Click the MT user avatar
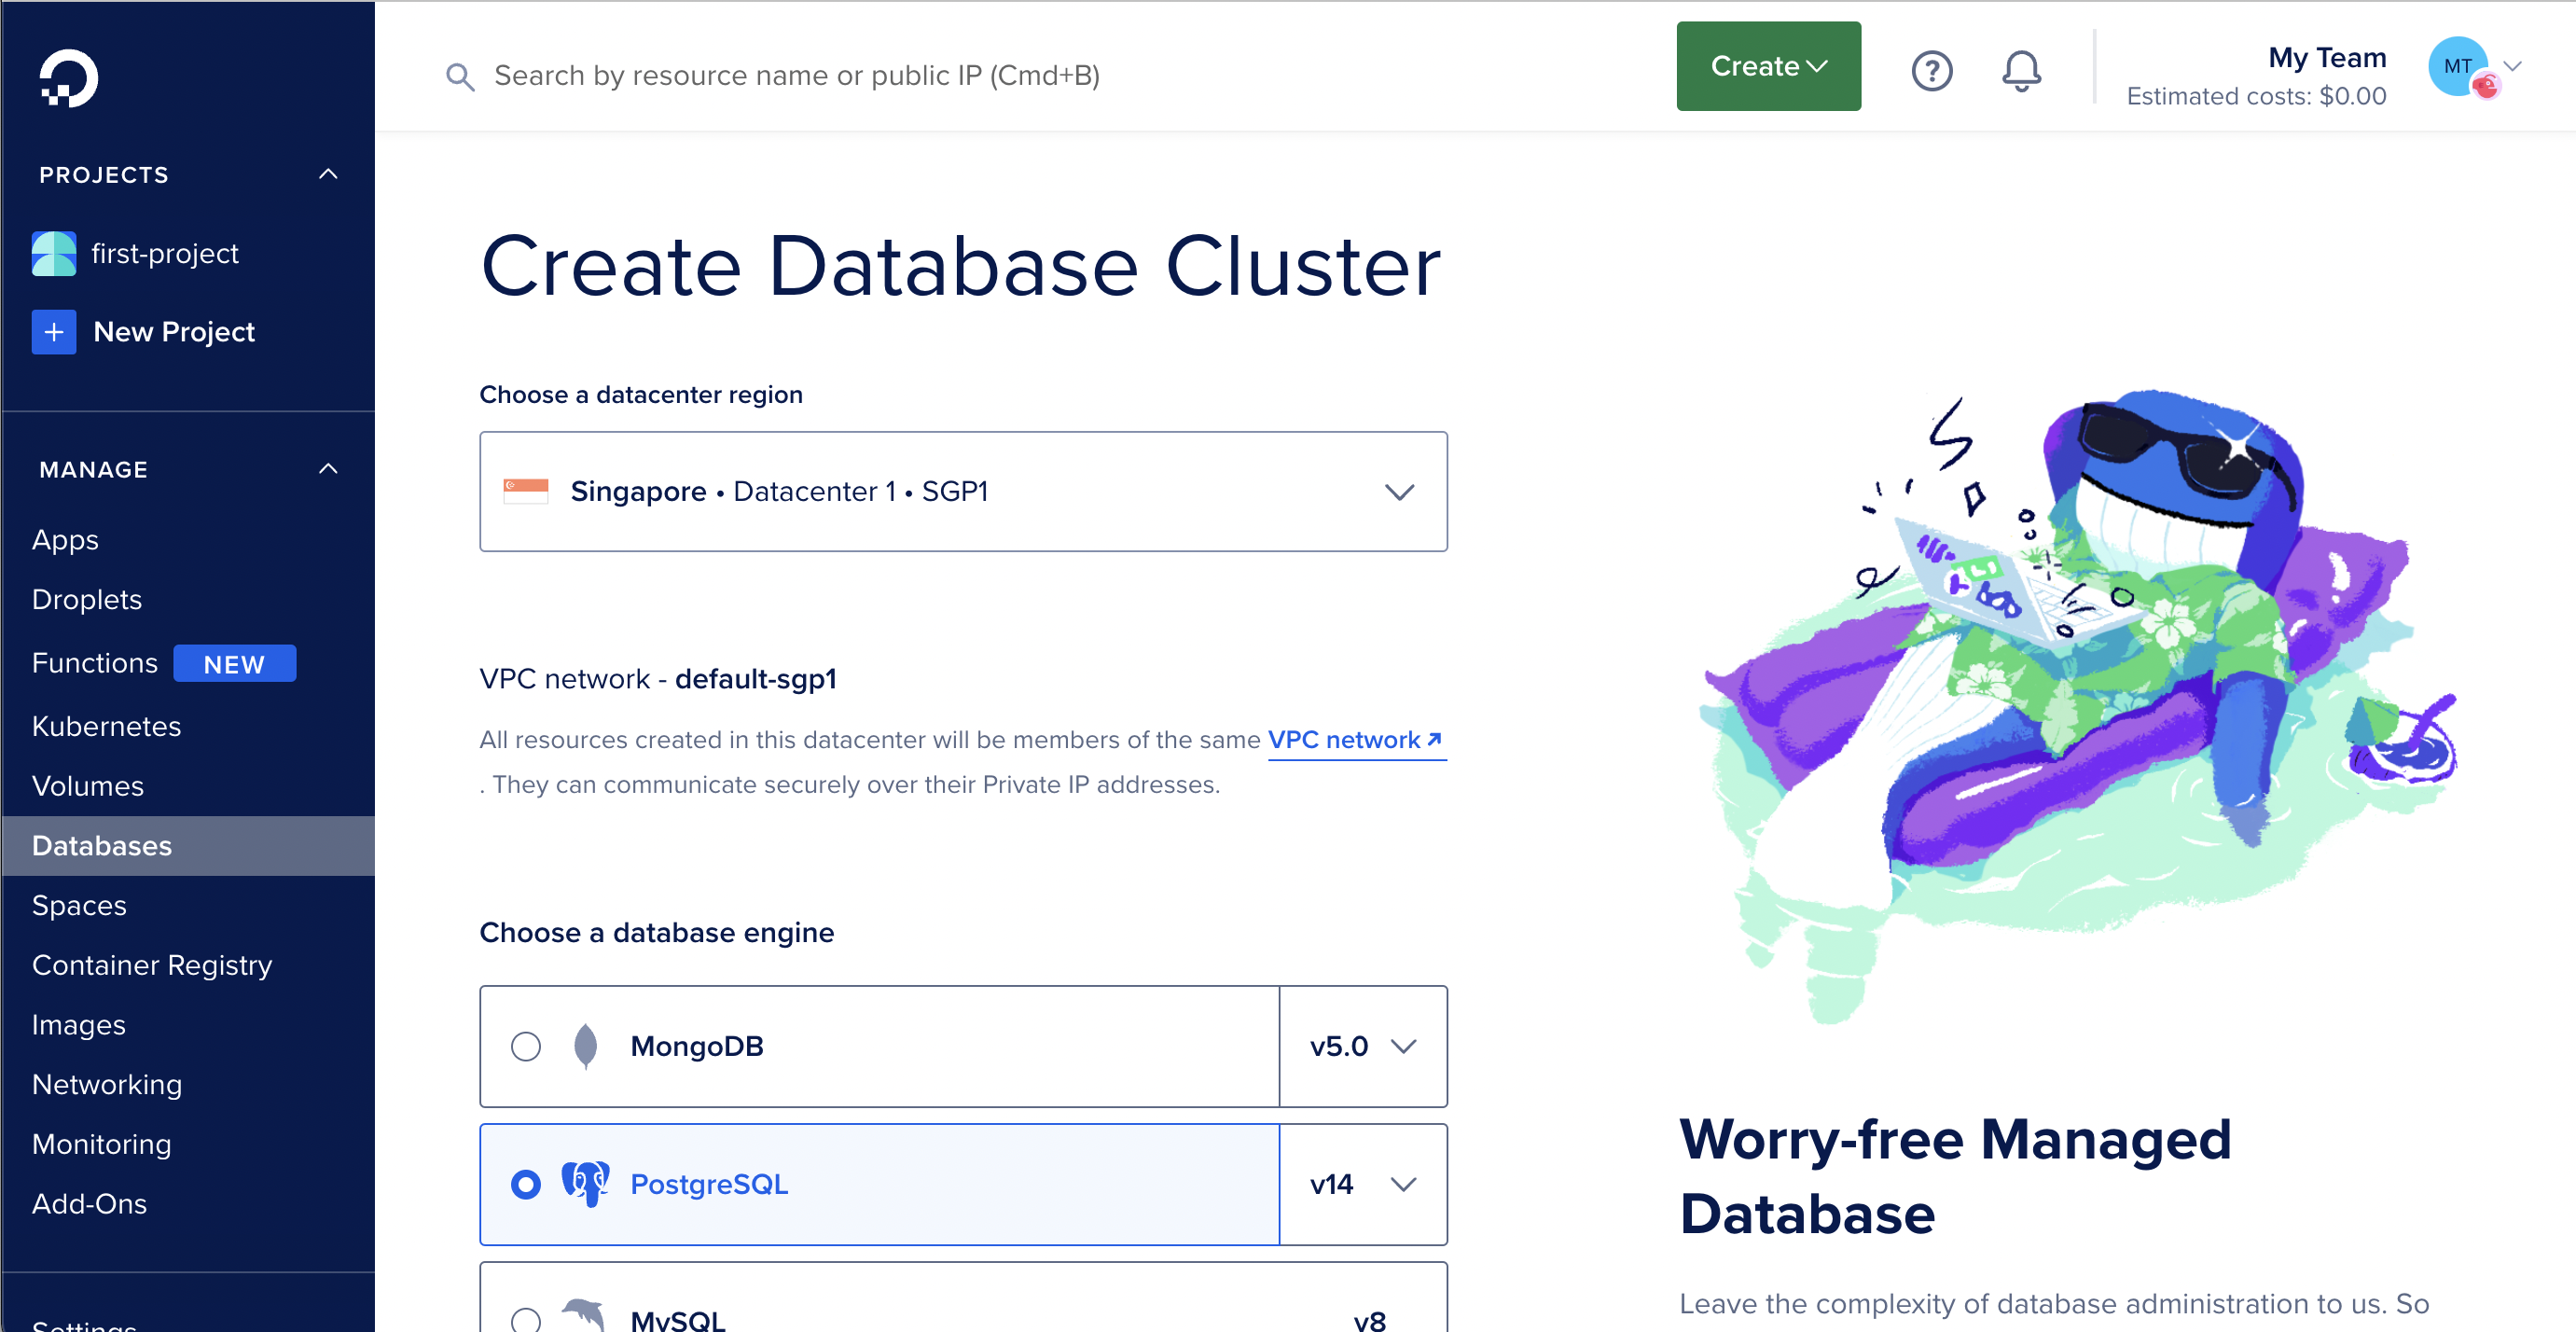Screen dimensions: 2576x1332 click(x=2458, y=67)
